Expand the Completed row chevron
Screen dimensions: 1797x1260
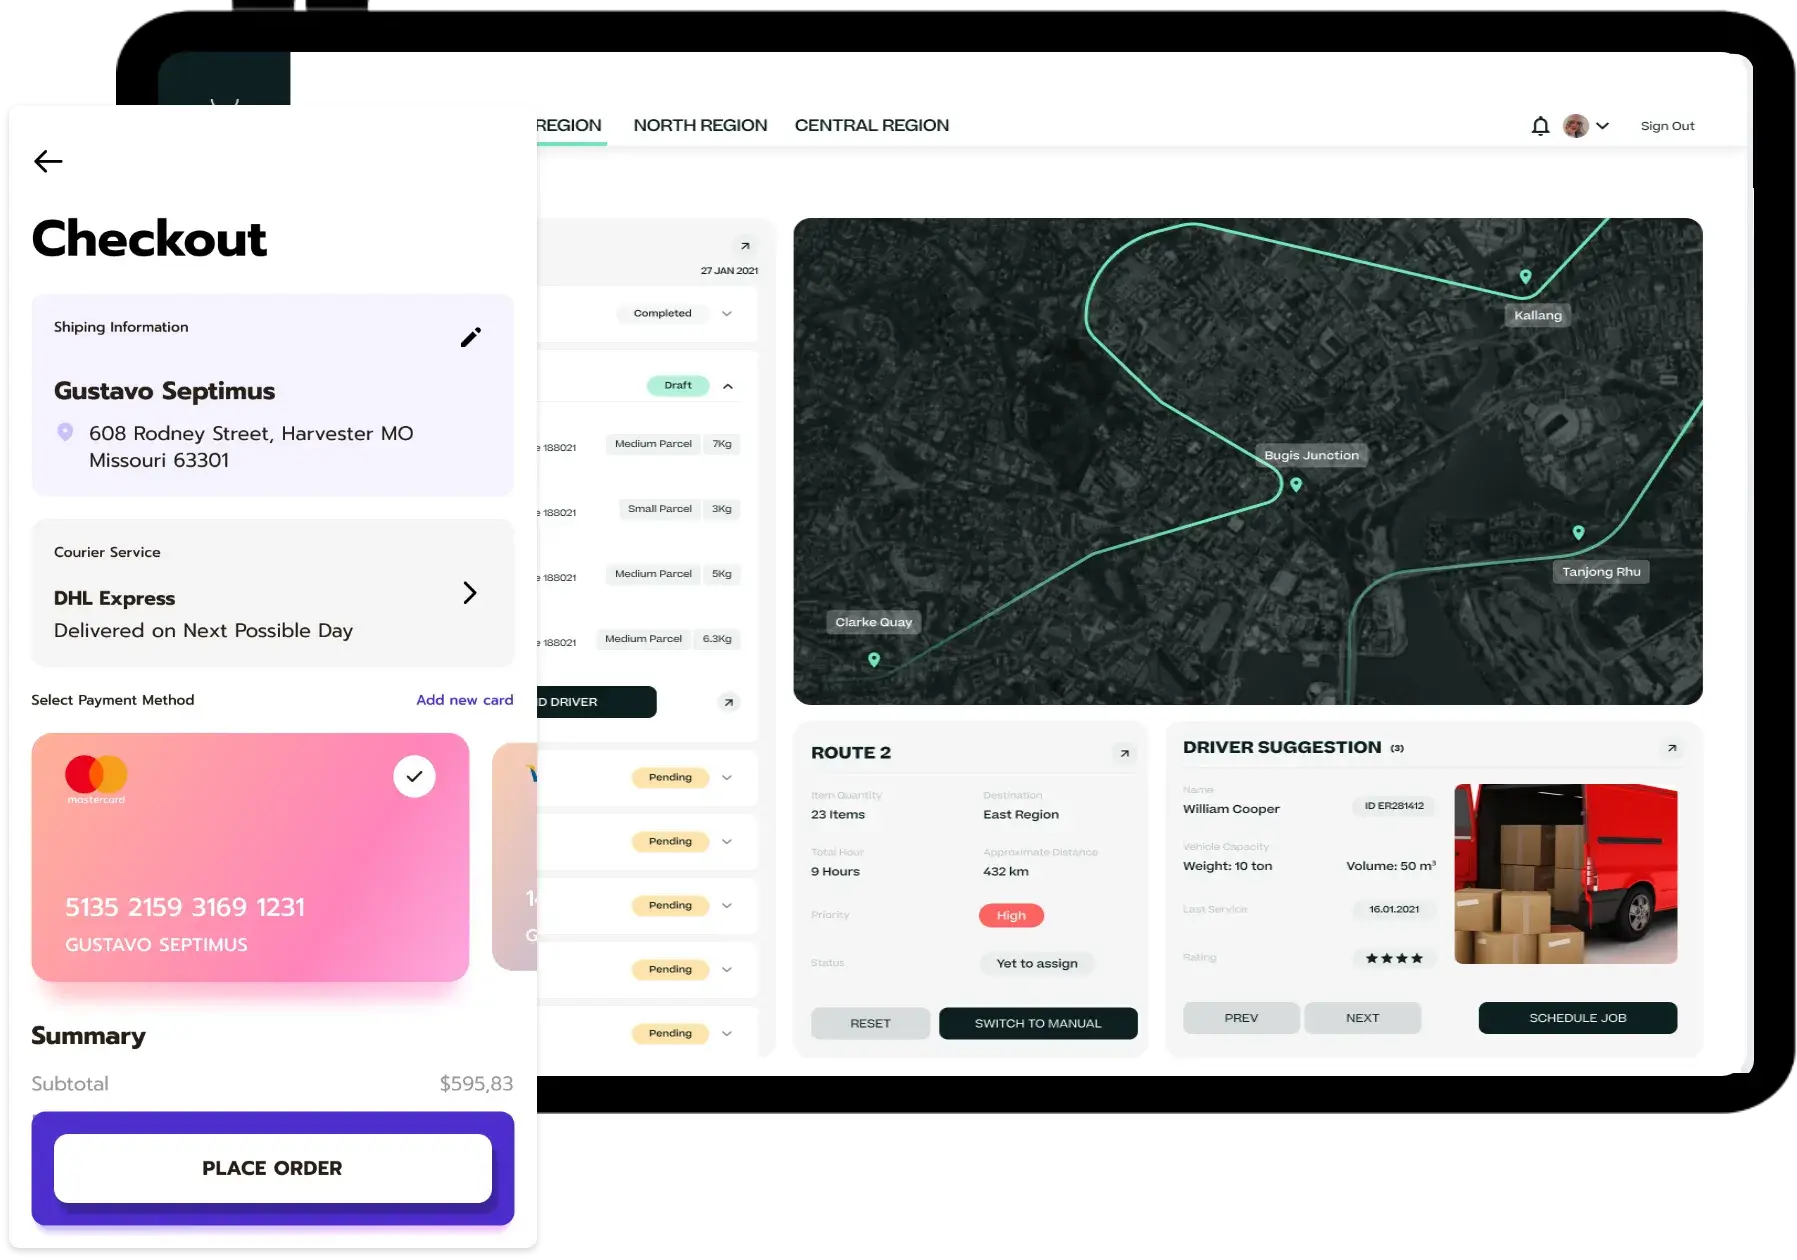[x=727, y=313]
